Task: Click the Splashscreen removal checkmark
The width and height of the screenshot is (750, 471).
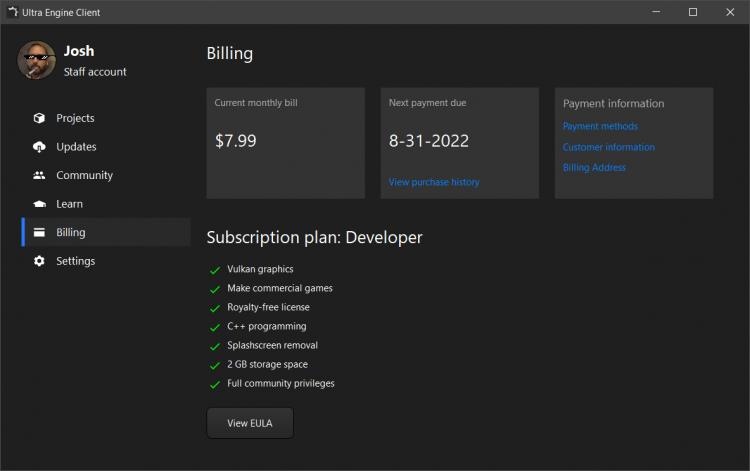Action: pyautogui.click(x=215, y=346)
